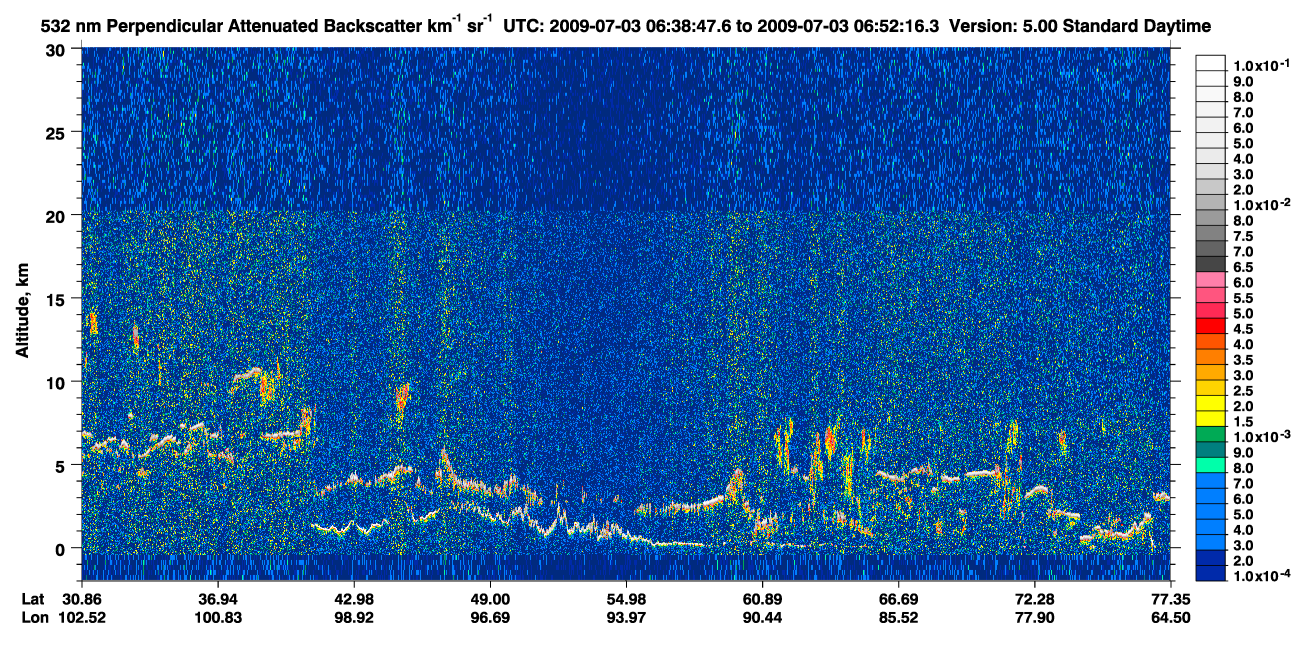
Task: Click longitude value "93.97"
Action: [x=626, y=617]
